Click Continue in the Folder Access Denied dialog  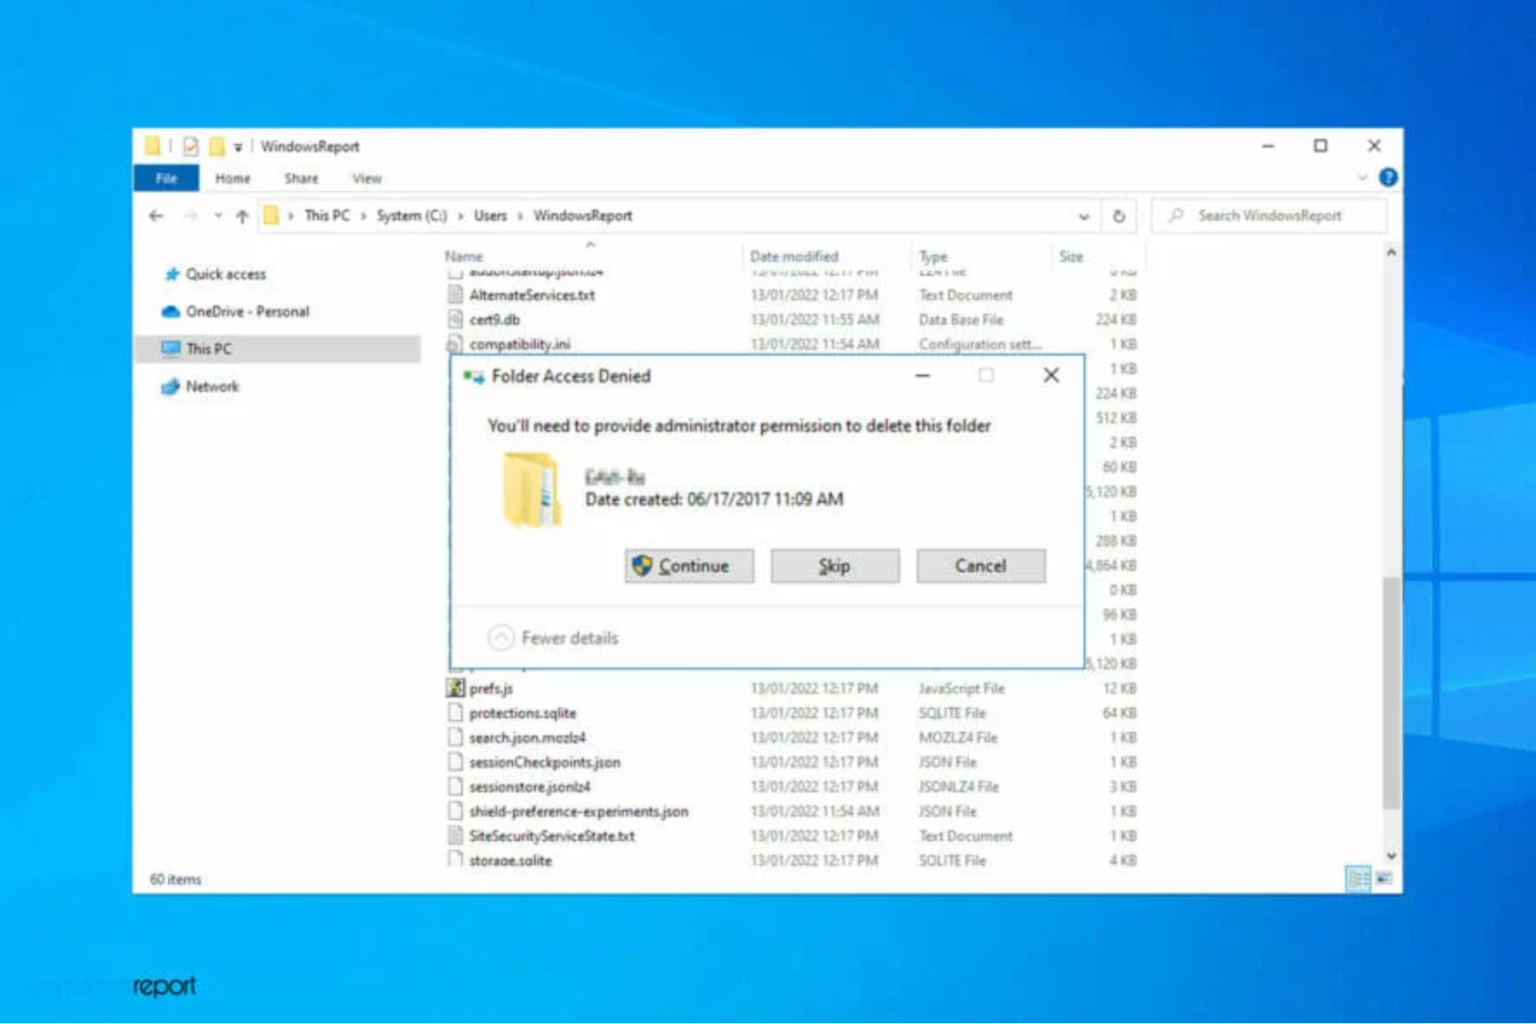click(x=688, y=566)
